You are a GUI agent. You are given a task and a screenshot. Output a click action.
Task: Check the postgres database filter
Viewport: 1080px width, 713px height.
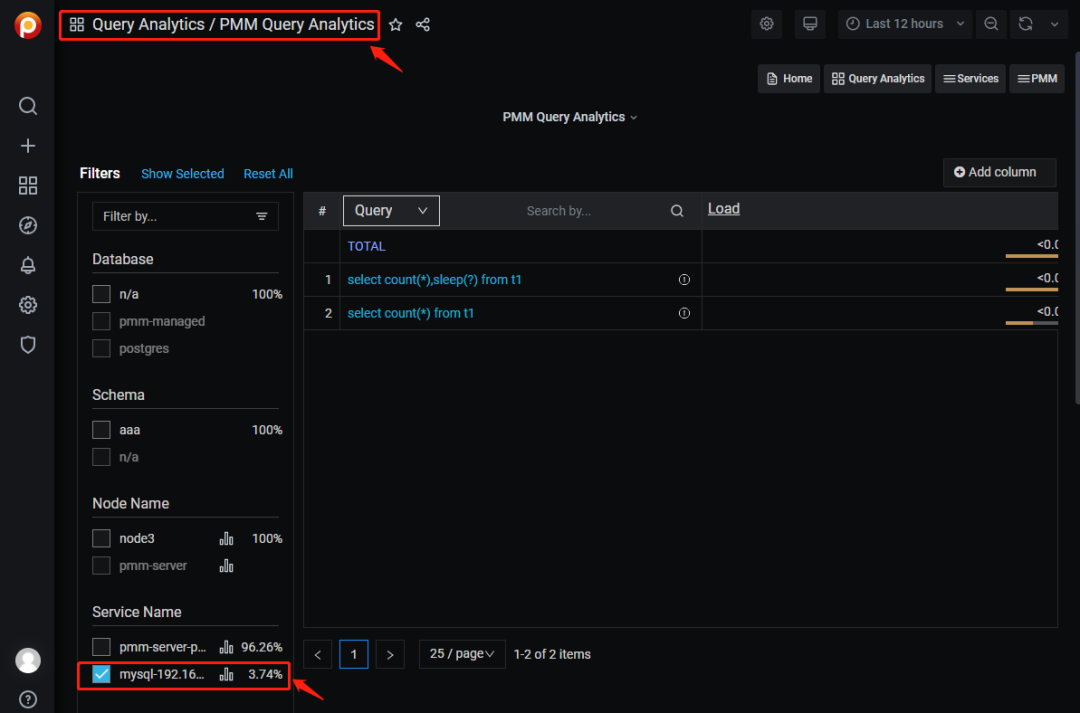(101, 349)
